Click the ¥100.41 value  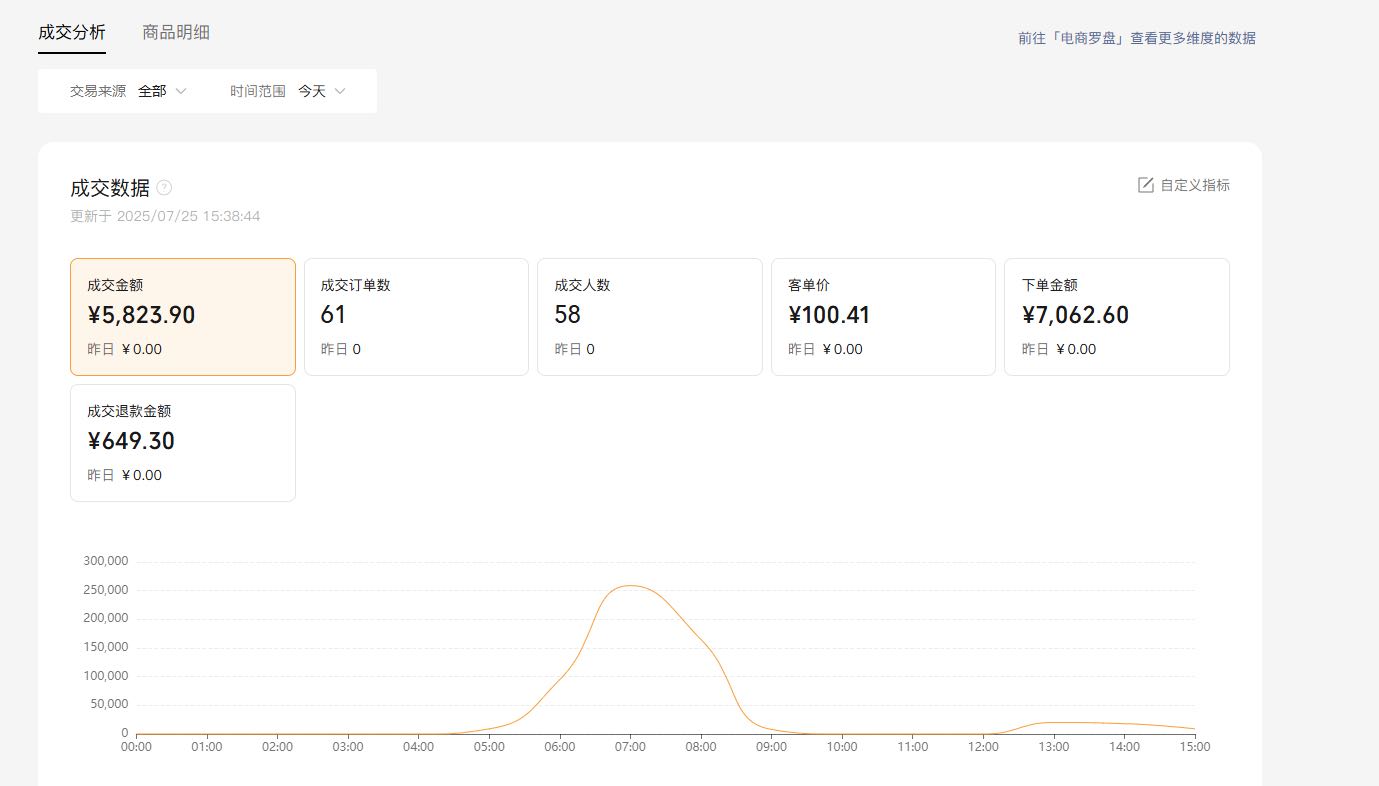(829, 315)
